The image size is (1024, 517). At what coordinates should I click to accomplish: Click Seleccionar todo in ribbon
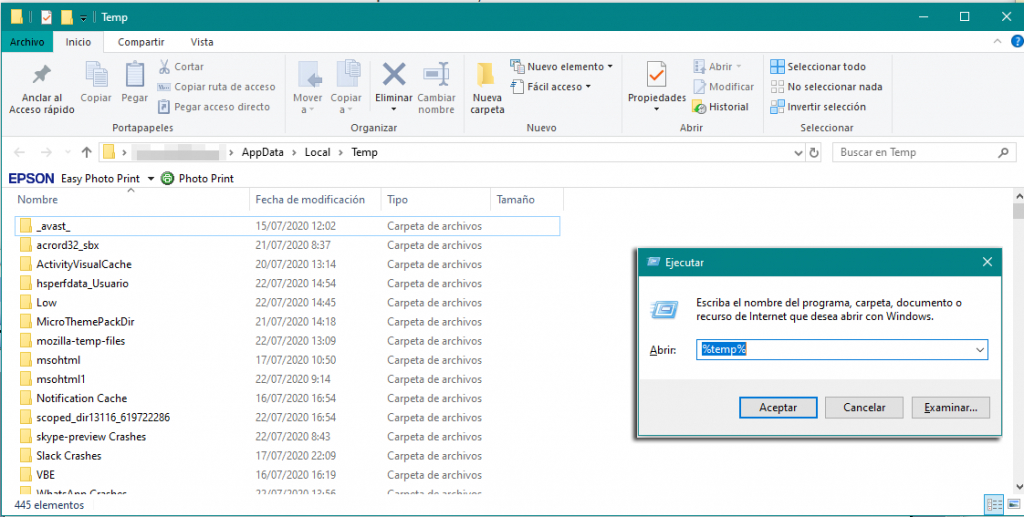(817, 67)
